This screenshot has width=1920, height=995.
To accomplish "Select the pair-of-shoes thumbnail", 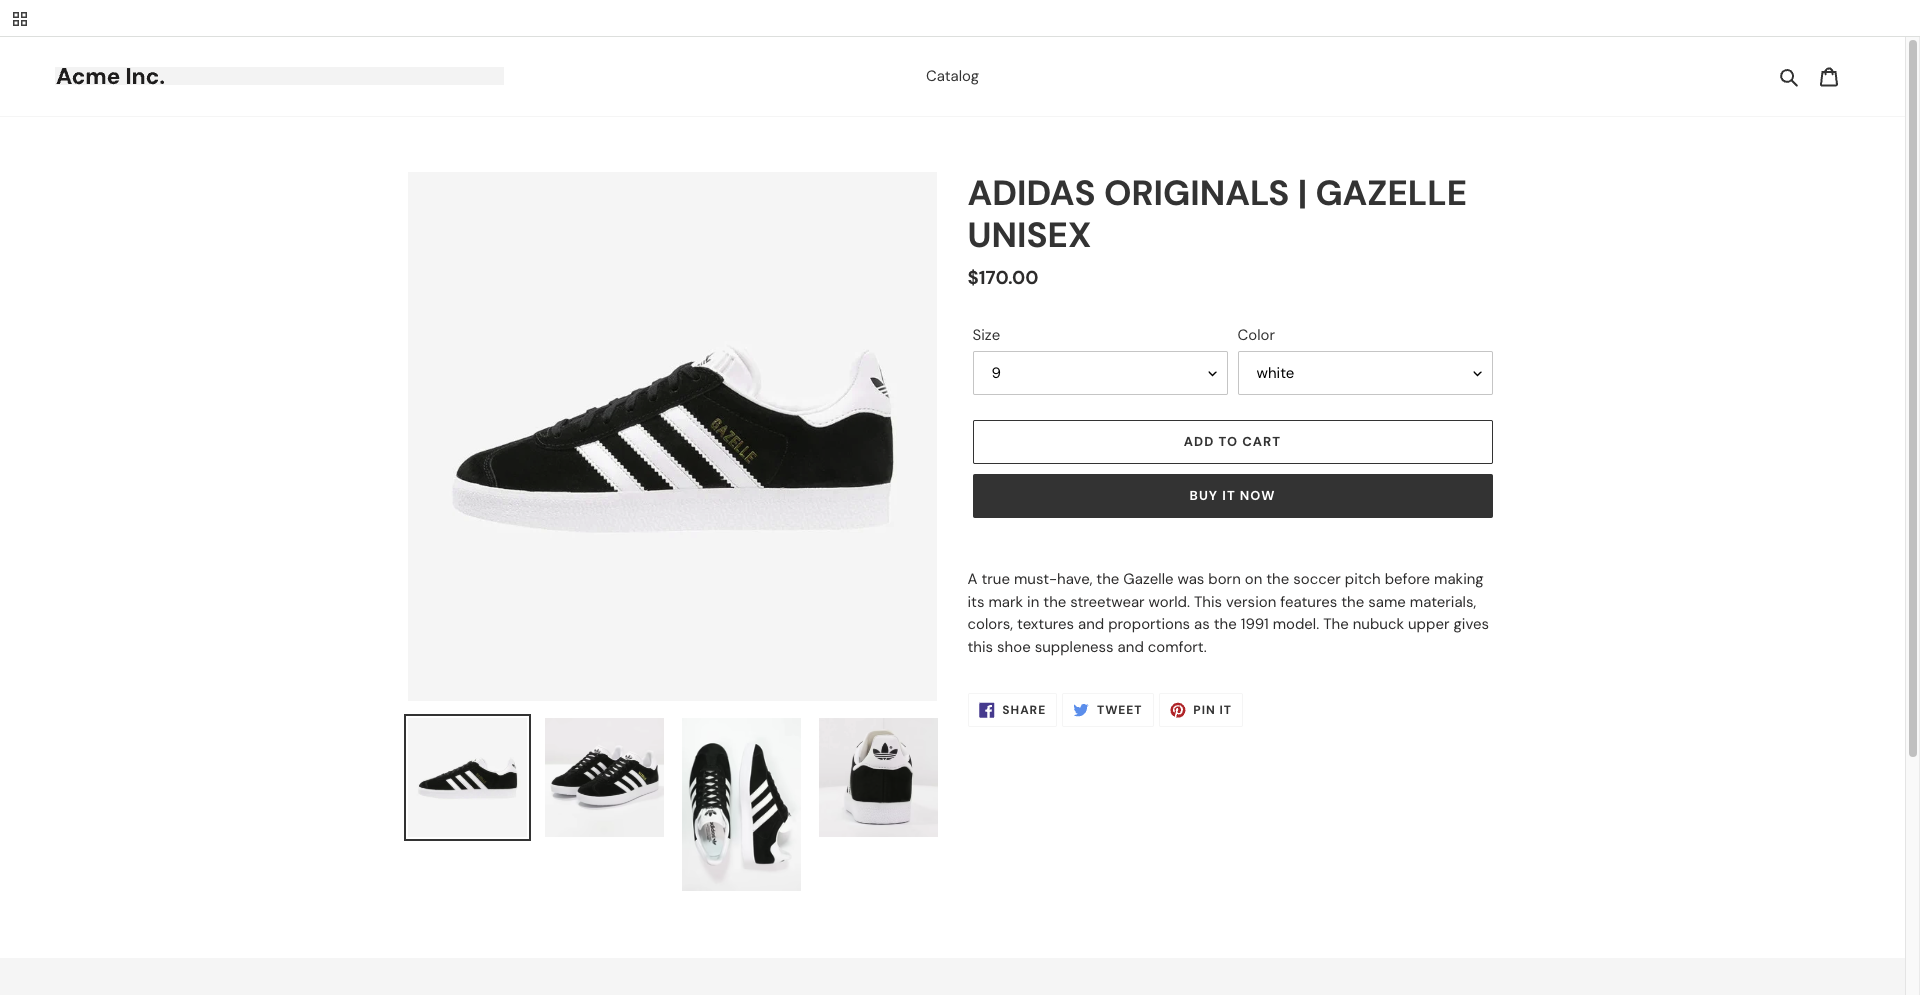I will click(x=604, y=777).
